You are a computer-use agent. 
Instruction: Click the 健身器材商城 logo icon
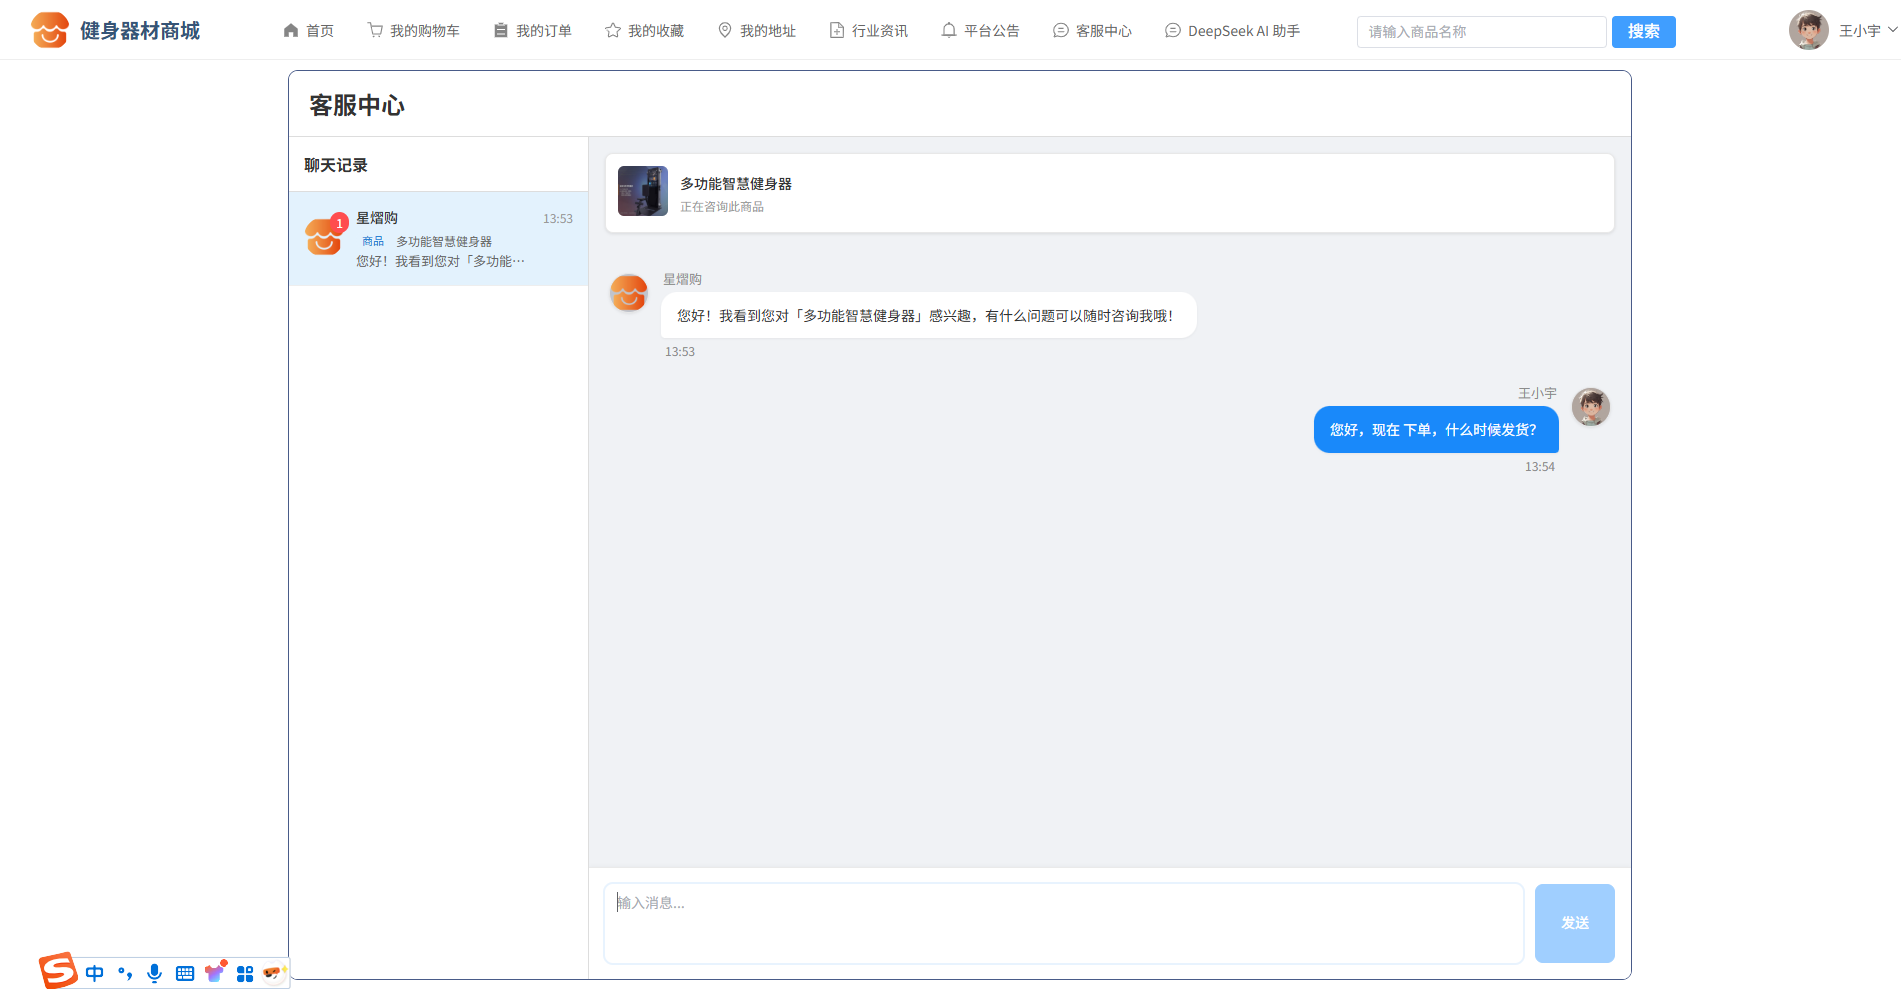(x=49, y=30)
